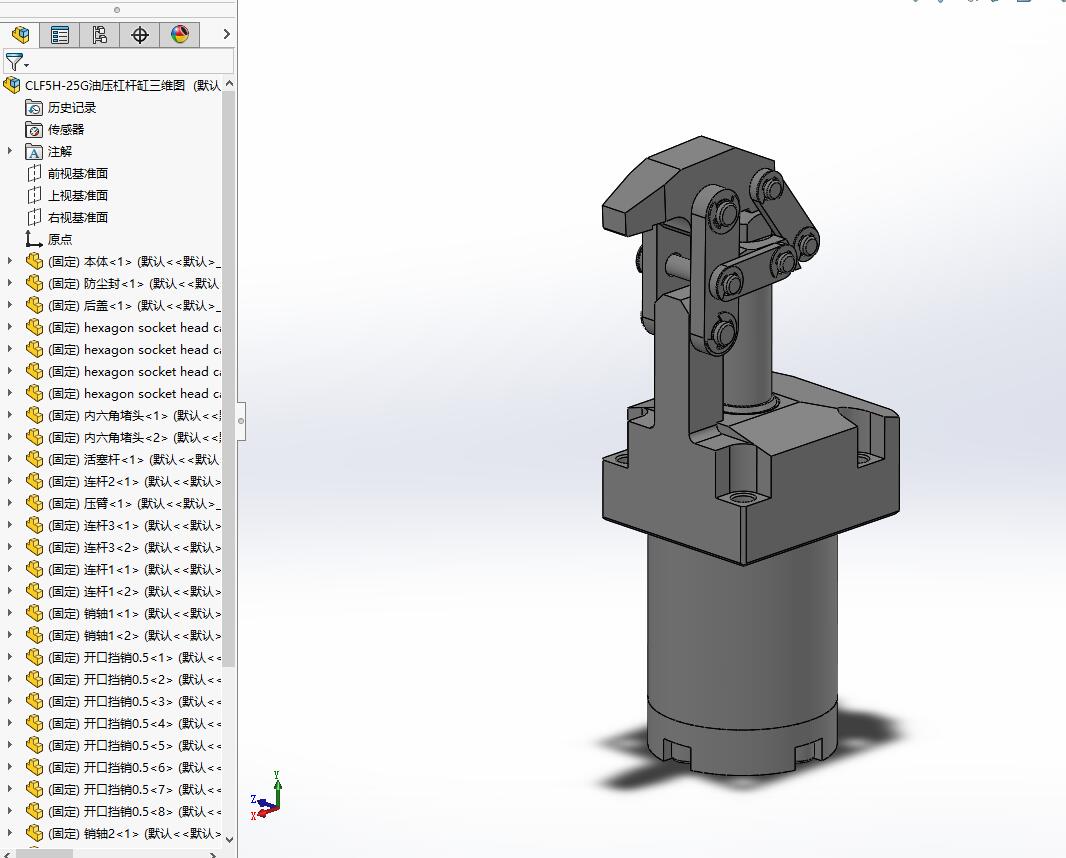Viewport: 1066px width, 858px height.
Task: Click the 防尘封<1> part icon
Action: tap(34, 283)
